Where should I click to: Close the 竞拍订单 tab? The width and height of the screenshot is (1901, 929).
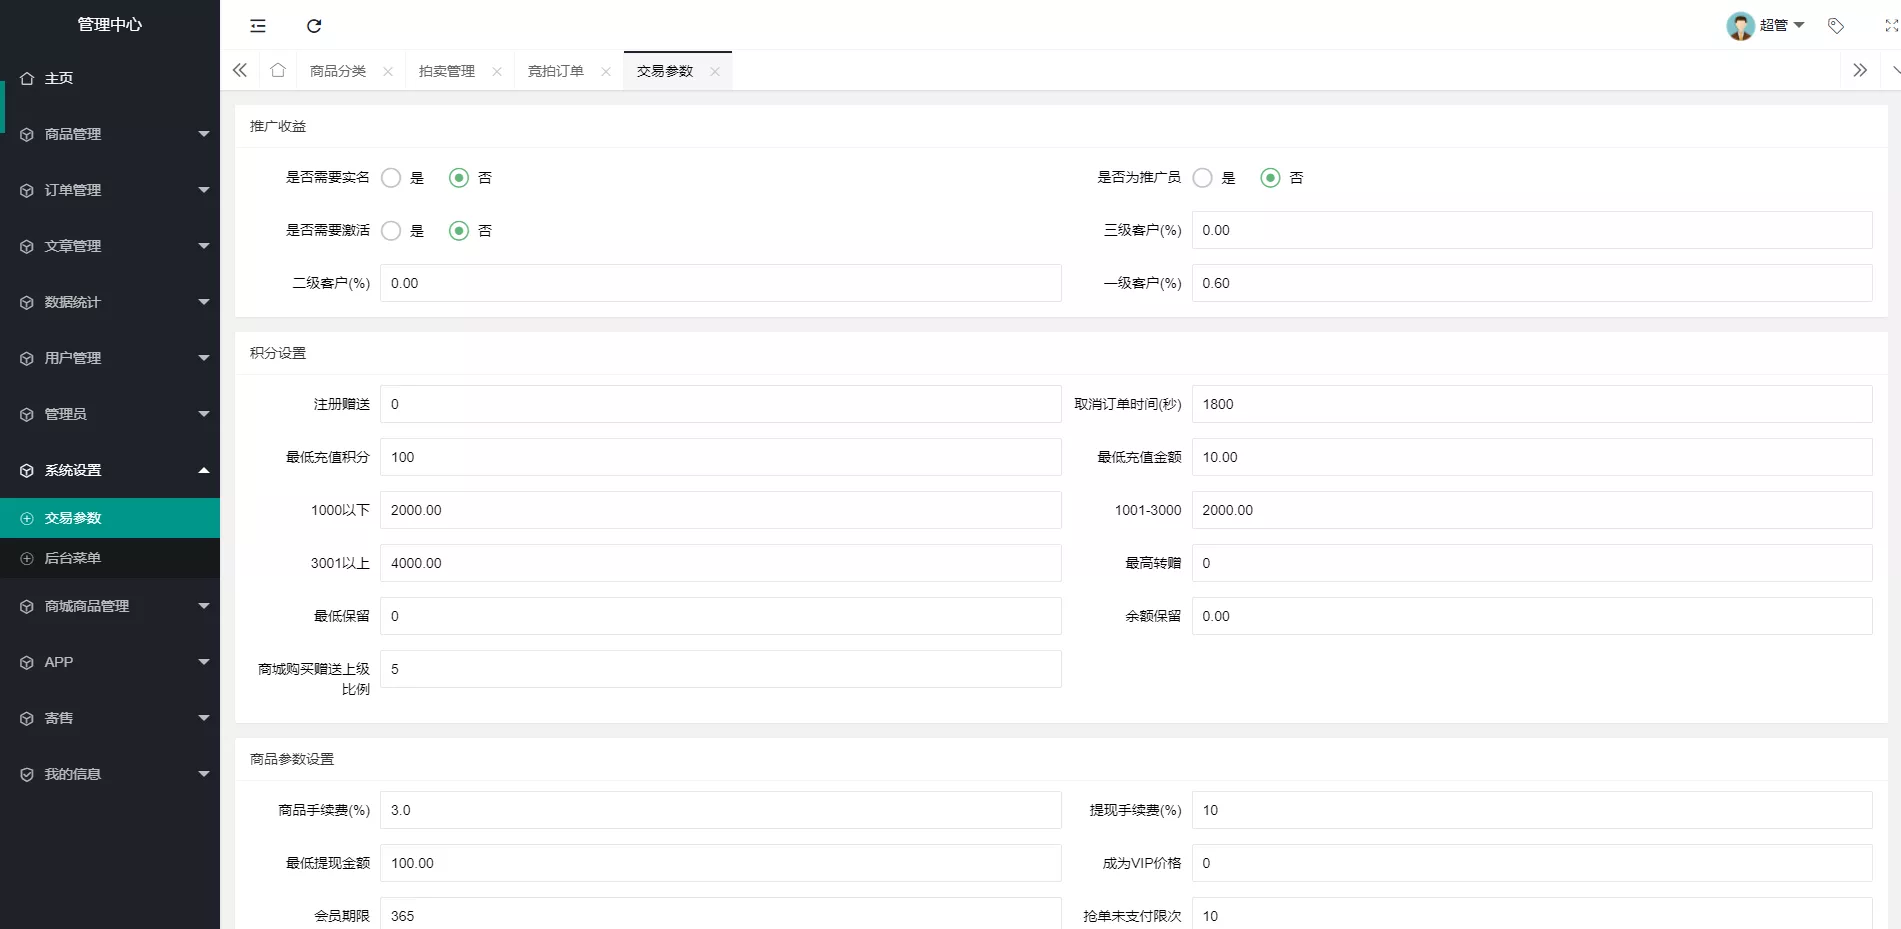(x=606, y=71)
